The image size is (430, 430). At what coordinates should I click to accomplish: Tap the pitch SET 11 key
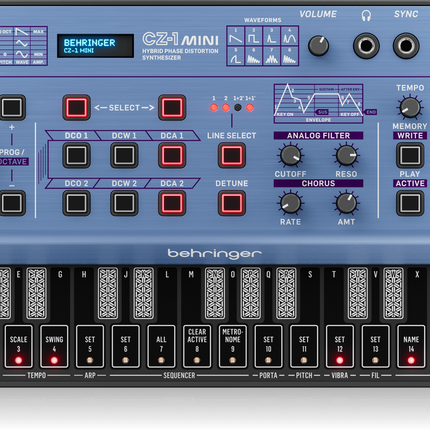point(304,347)
